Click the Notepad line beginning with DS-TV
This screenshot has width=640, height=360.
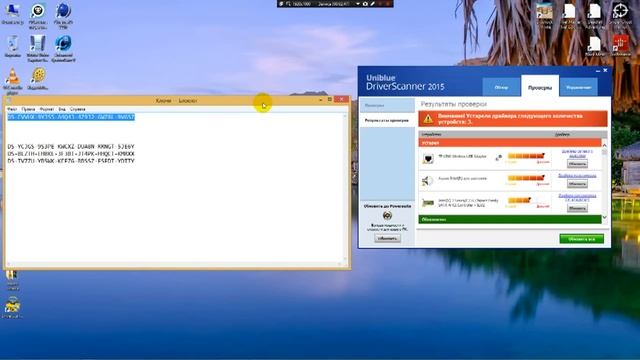click(71, 161)
